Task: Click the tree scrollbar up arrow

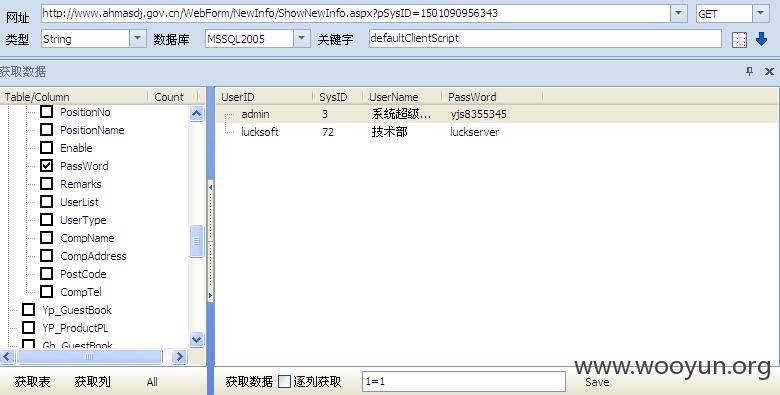Action: click(196, 114)
